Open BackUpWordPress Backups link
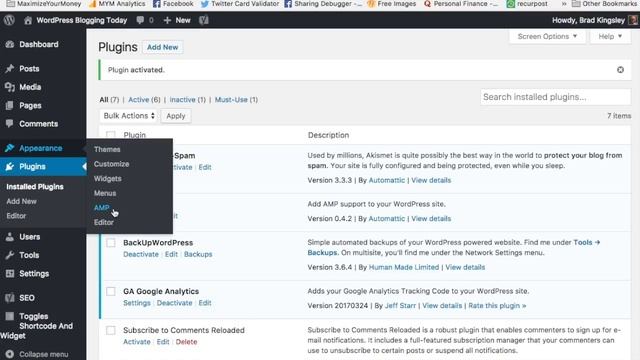This screenshot has height=360, width=640. click(x=198, y=254)
